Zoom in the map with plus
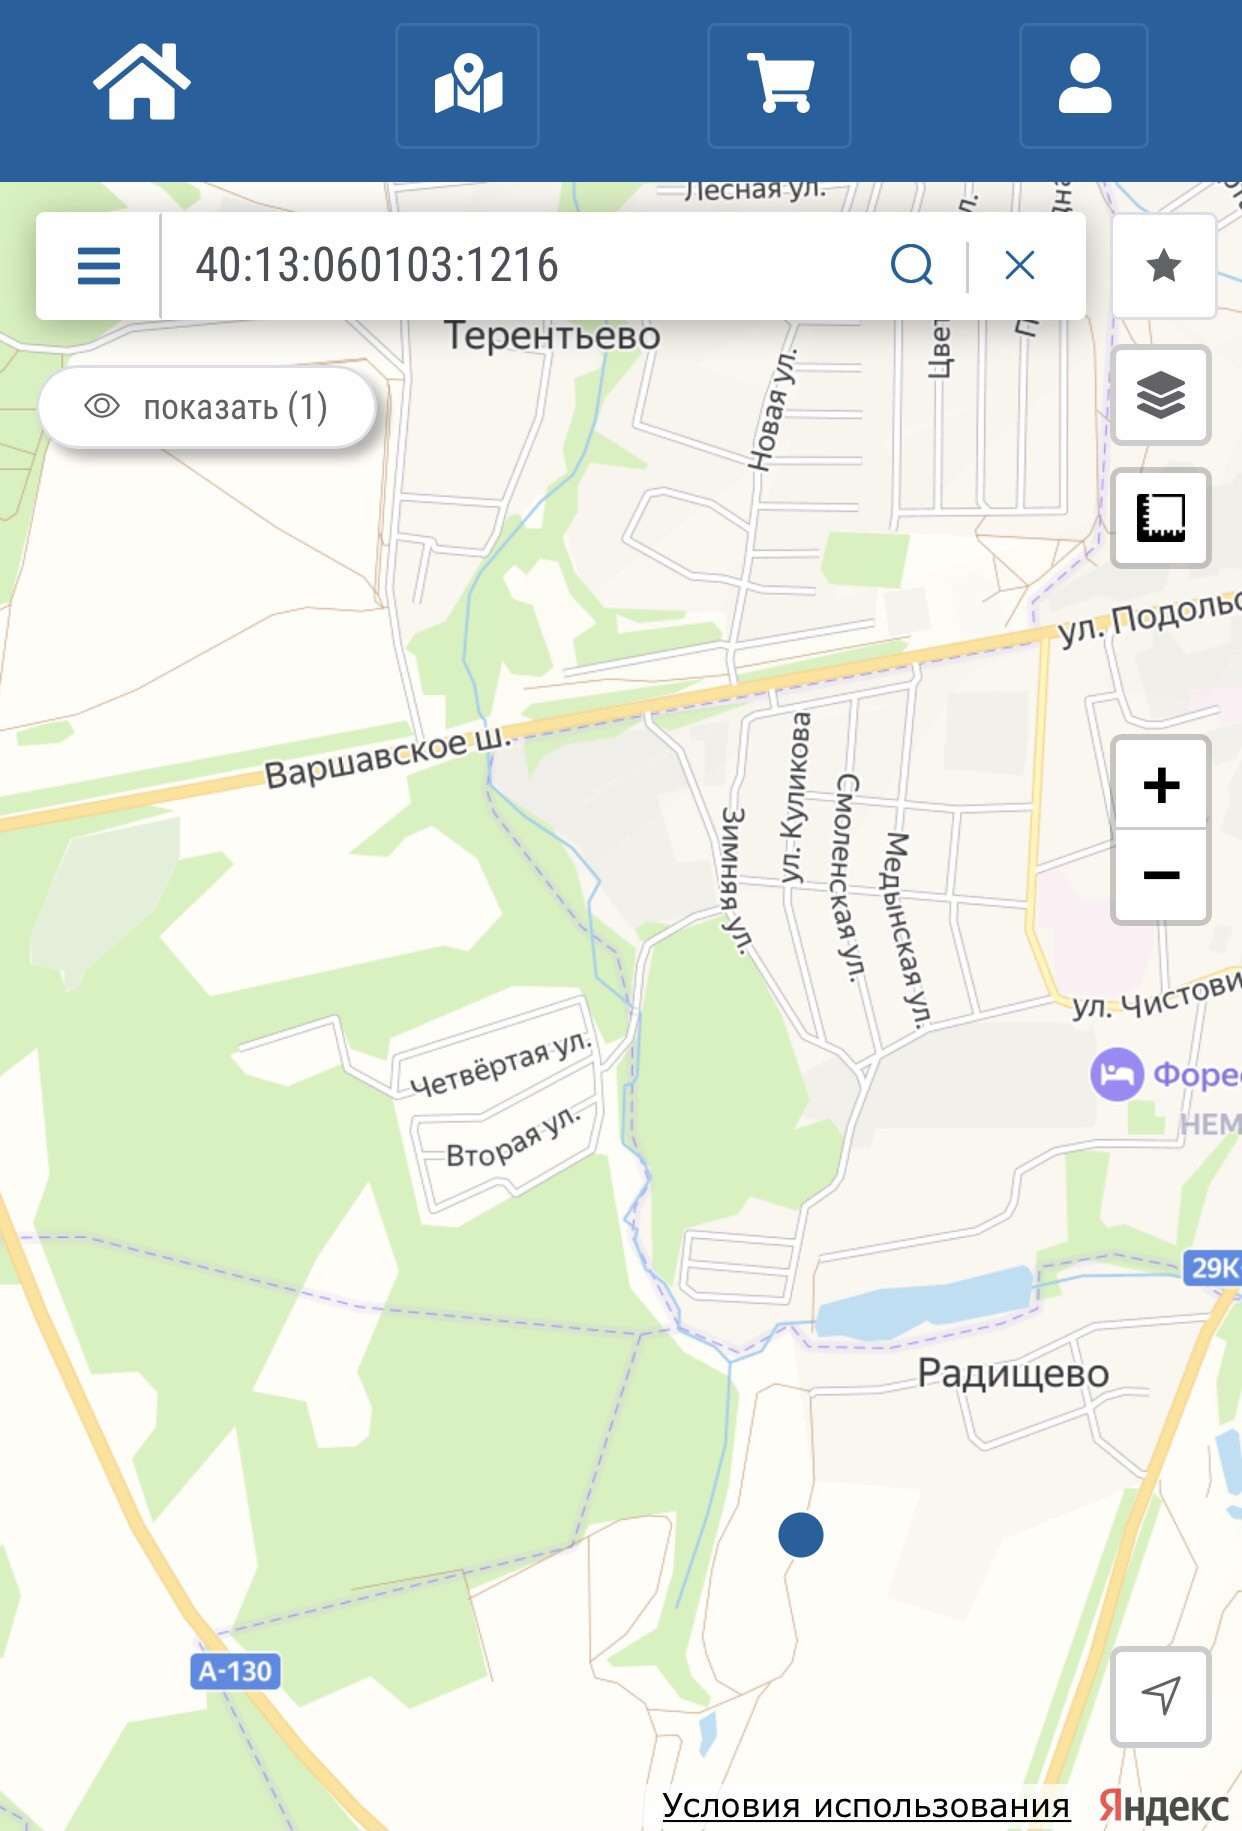Viewport: 1242px width, 1831px height. click(1161, 784)
